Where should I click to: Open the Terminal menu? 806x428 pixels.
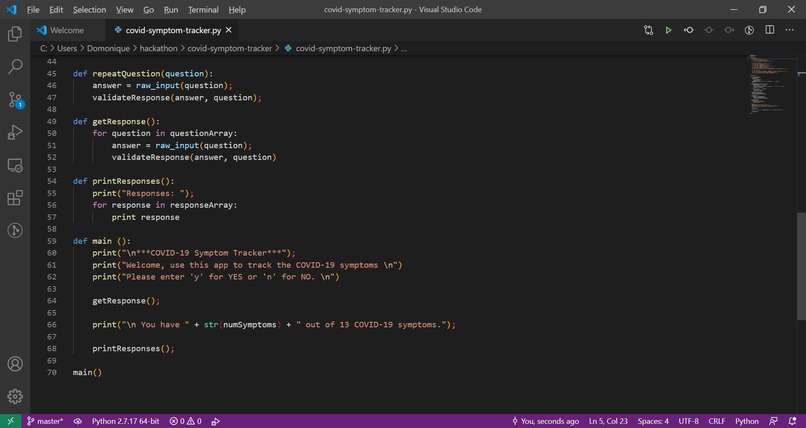tap(203, 10)
